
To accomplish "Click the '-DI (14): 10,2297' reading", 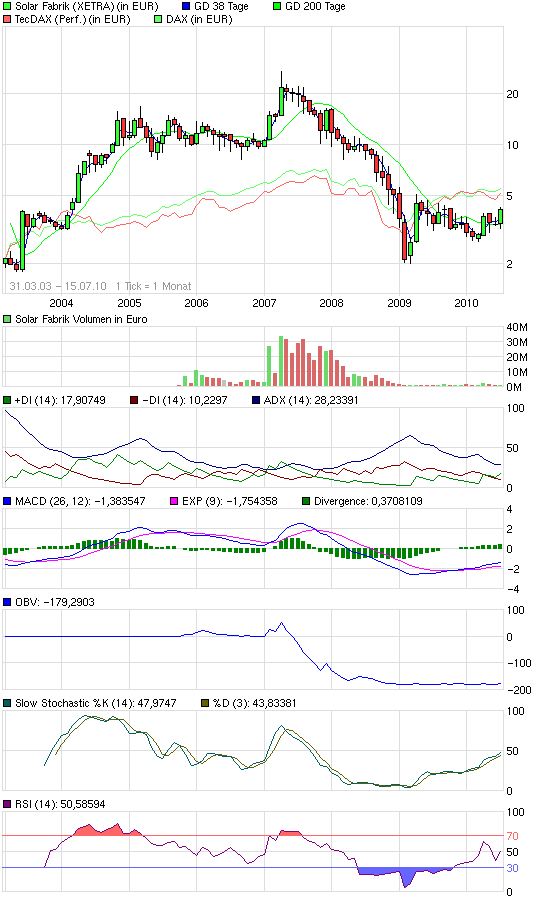I will [x=185, y=400].
